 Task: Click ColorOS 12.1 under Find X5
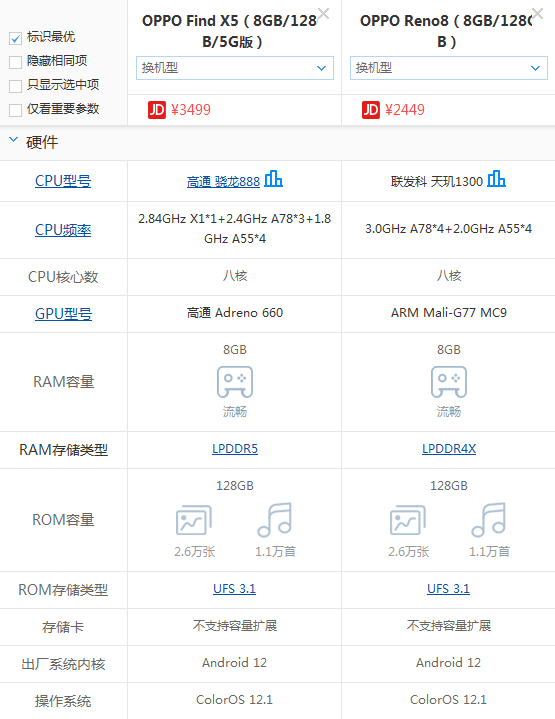click(x=234, y=700)
